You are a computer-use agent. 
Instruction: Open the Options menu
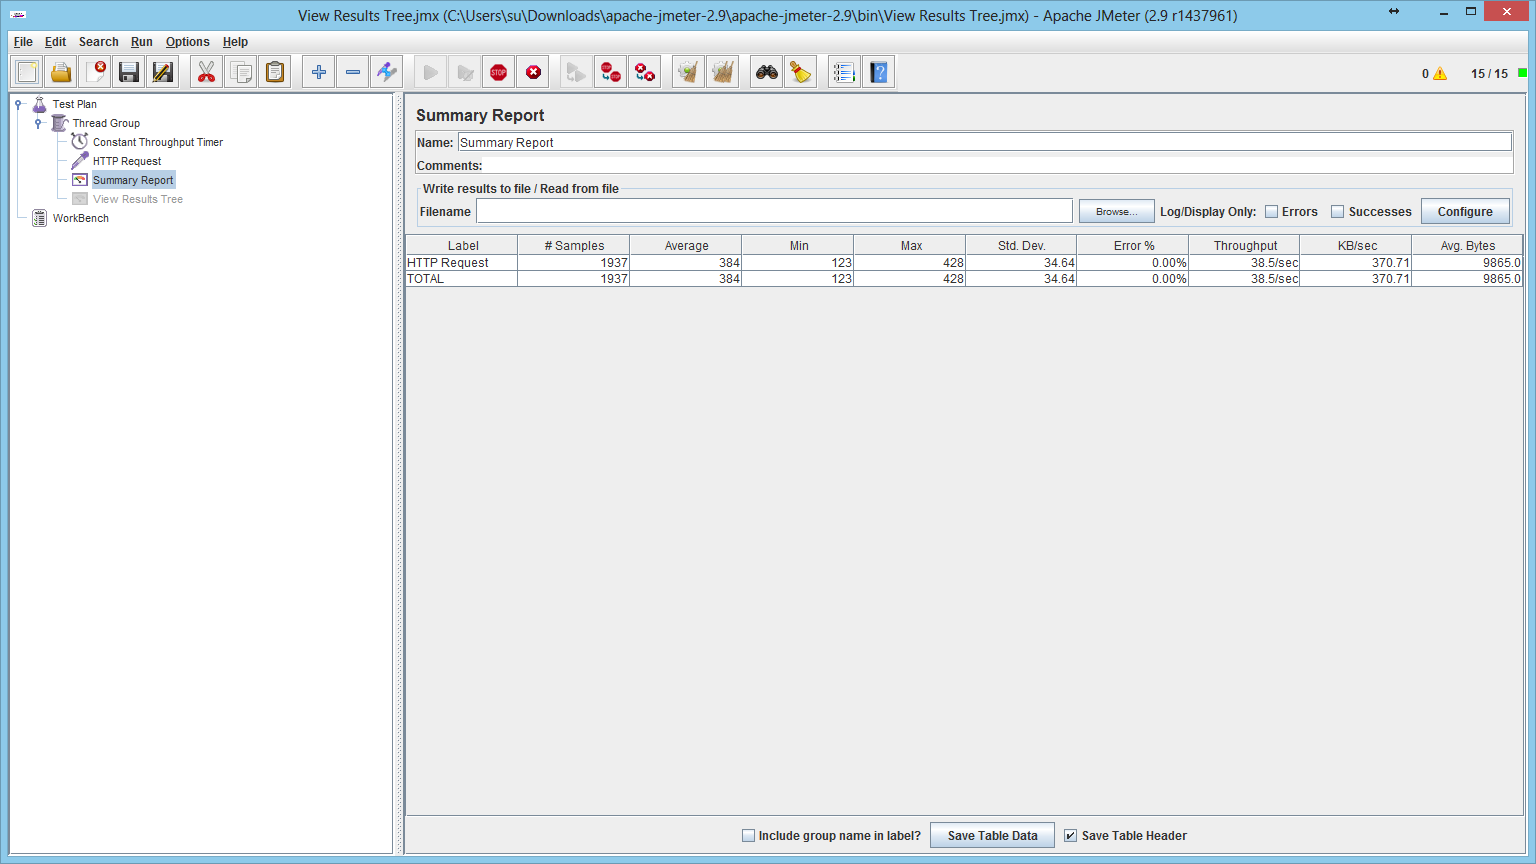pos(187,42)
